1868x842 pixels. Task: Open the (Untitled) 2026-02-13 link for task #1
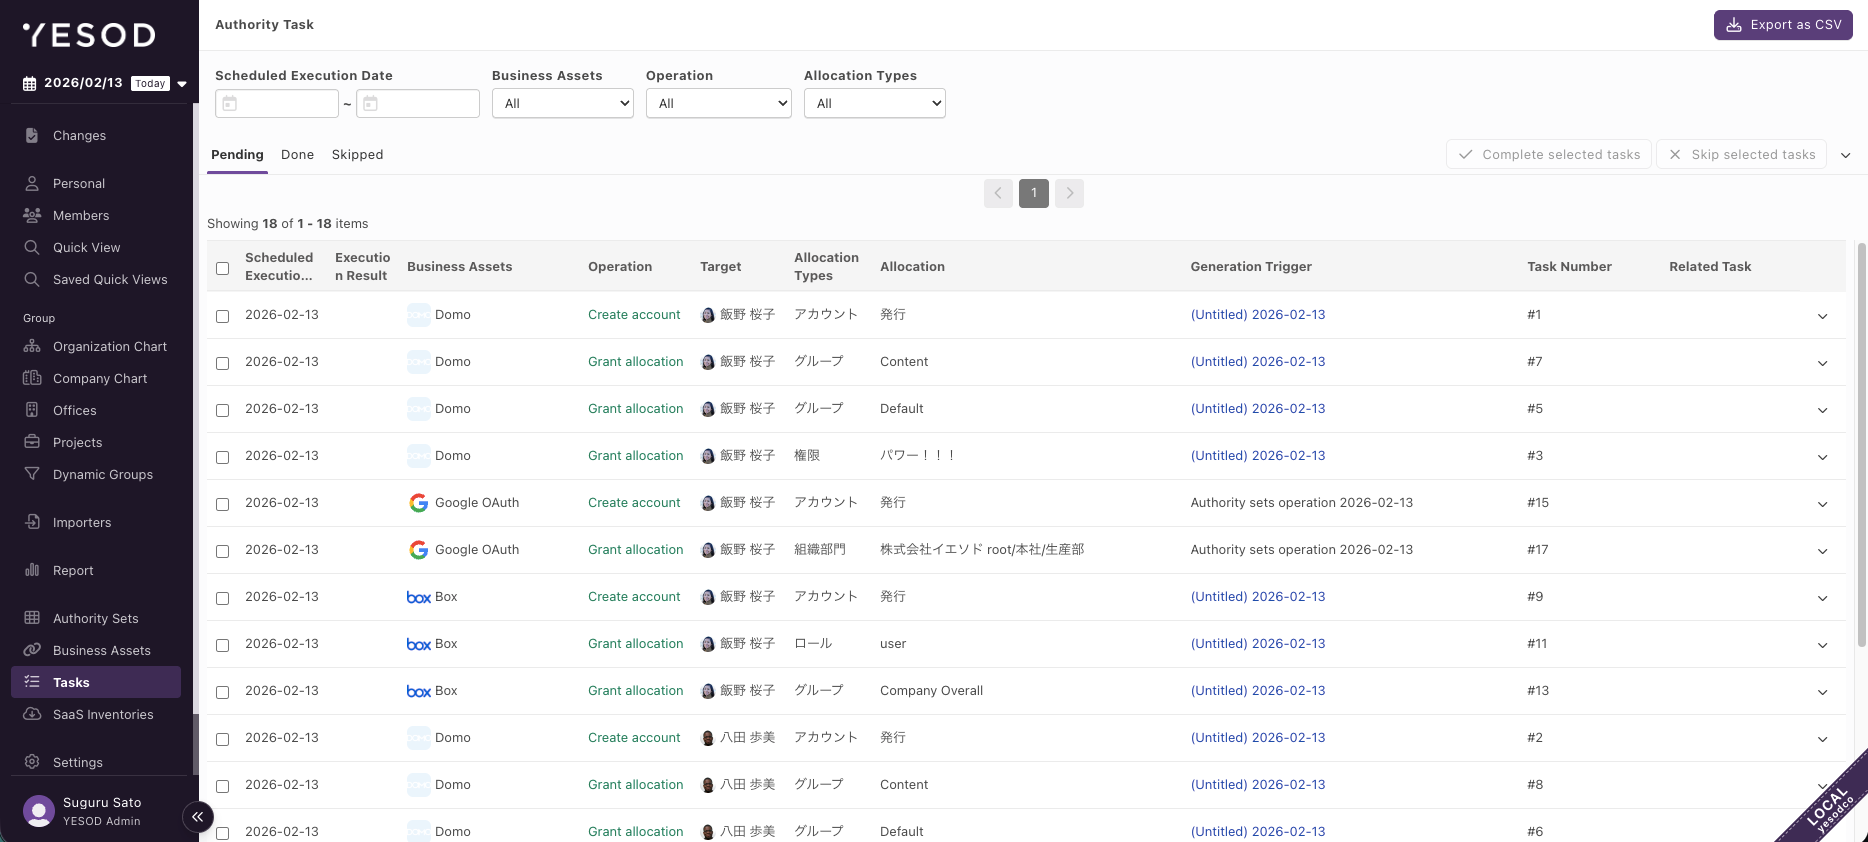point(1257,315)
